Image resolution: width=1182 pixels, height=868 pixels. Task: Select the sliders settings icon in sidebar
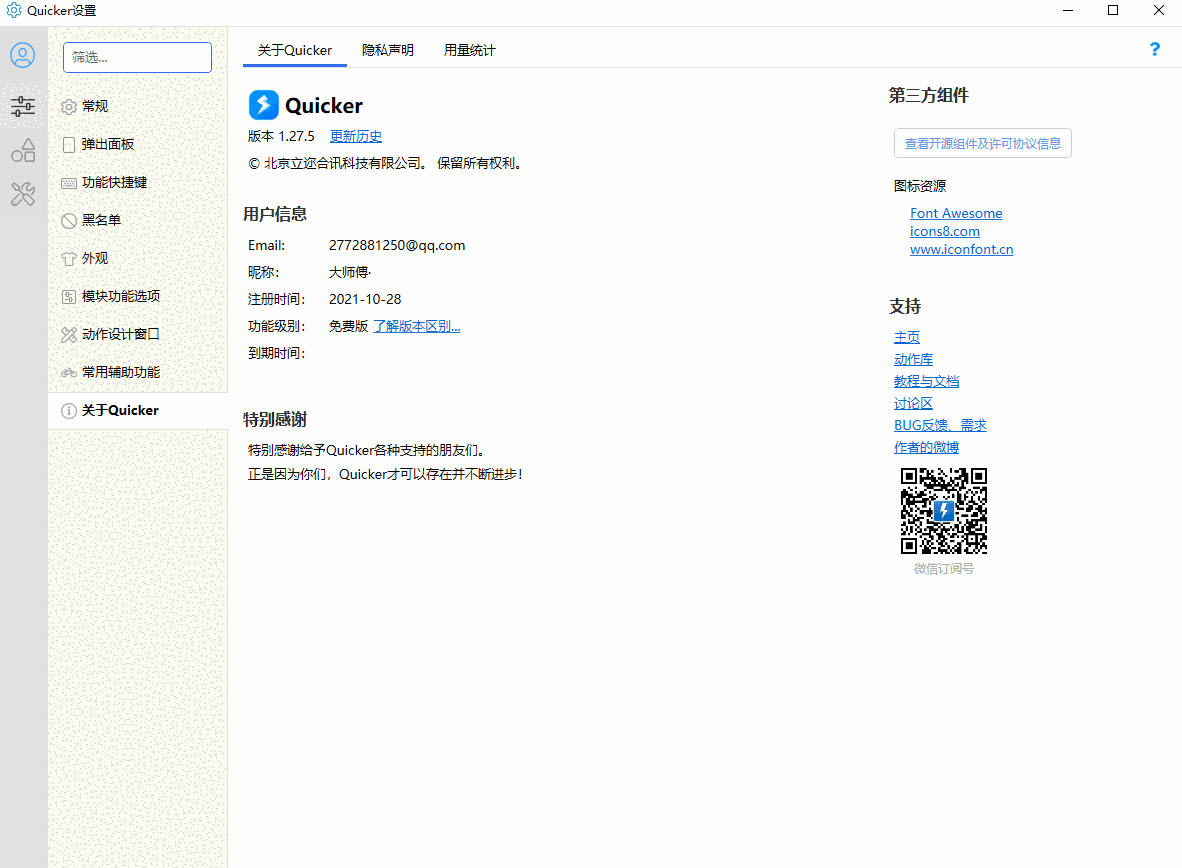pos(22,107)
